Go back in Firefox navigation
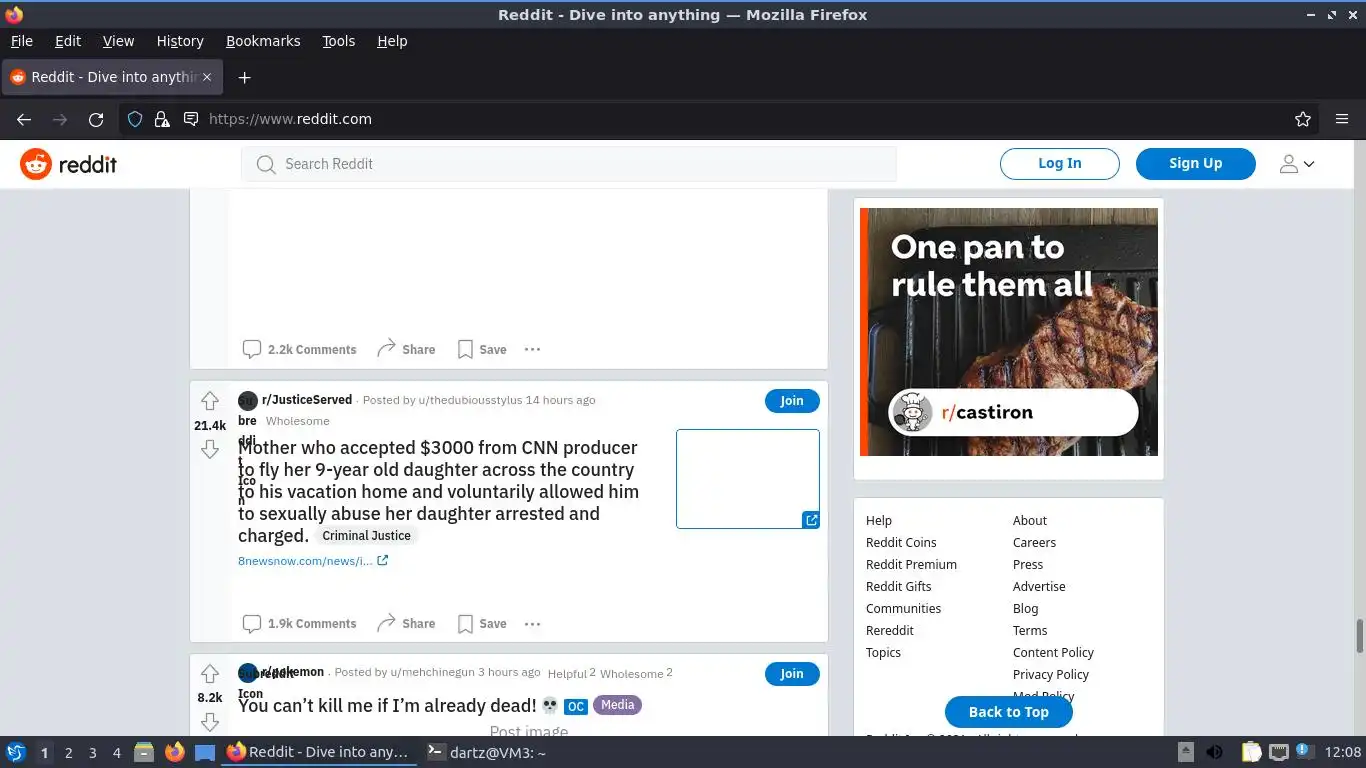Viewport: 1366px width, 768px height. click(24, 119)
